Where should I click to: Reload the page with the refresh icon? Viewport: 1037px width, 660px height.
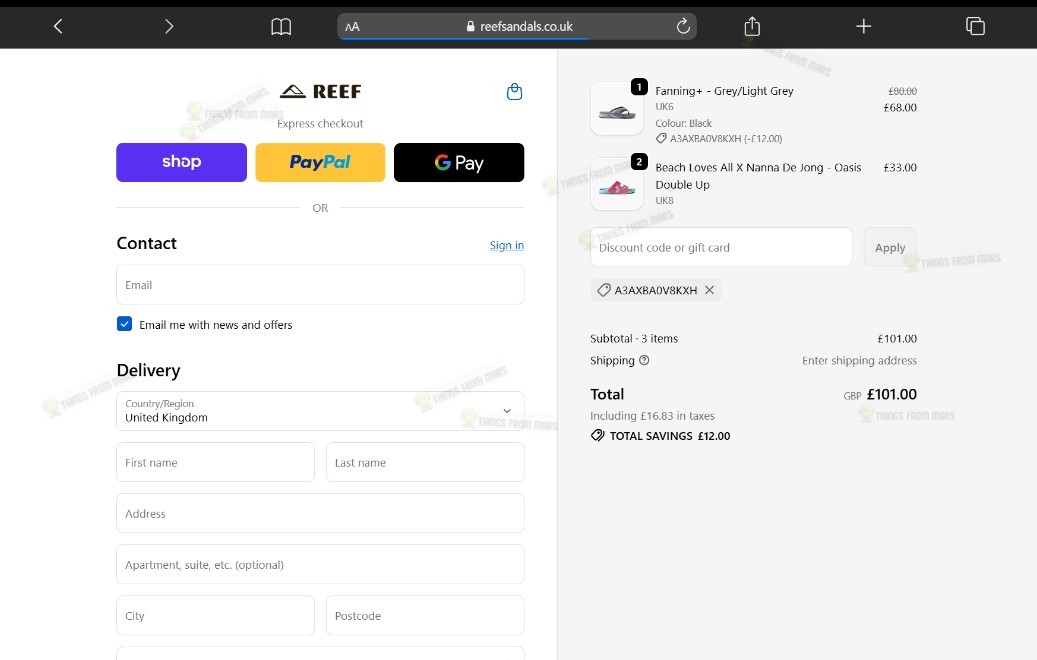click(x=683, y=26)
